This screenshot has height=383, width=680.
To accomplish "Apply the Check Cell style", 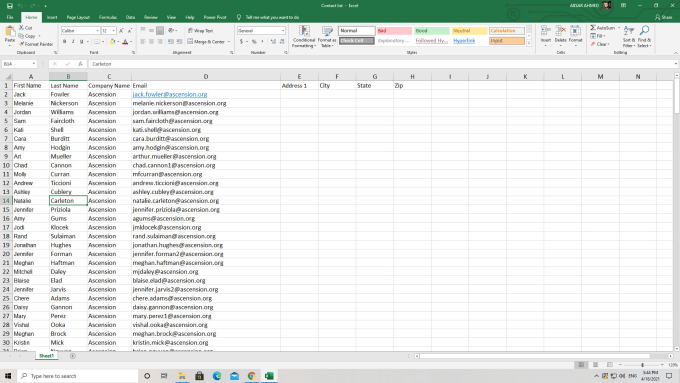I will [356, 41].
